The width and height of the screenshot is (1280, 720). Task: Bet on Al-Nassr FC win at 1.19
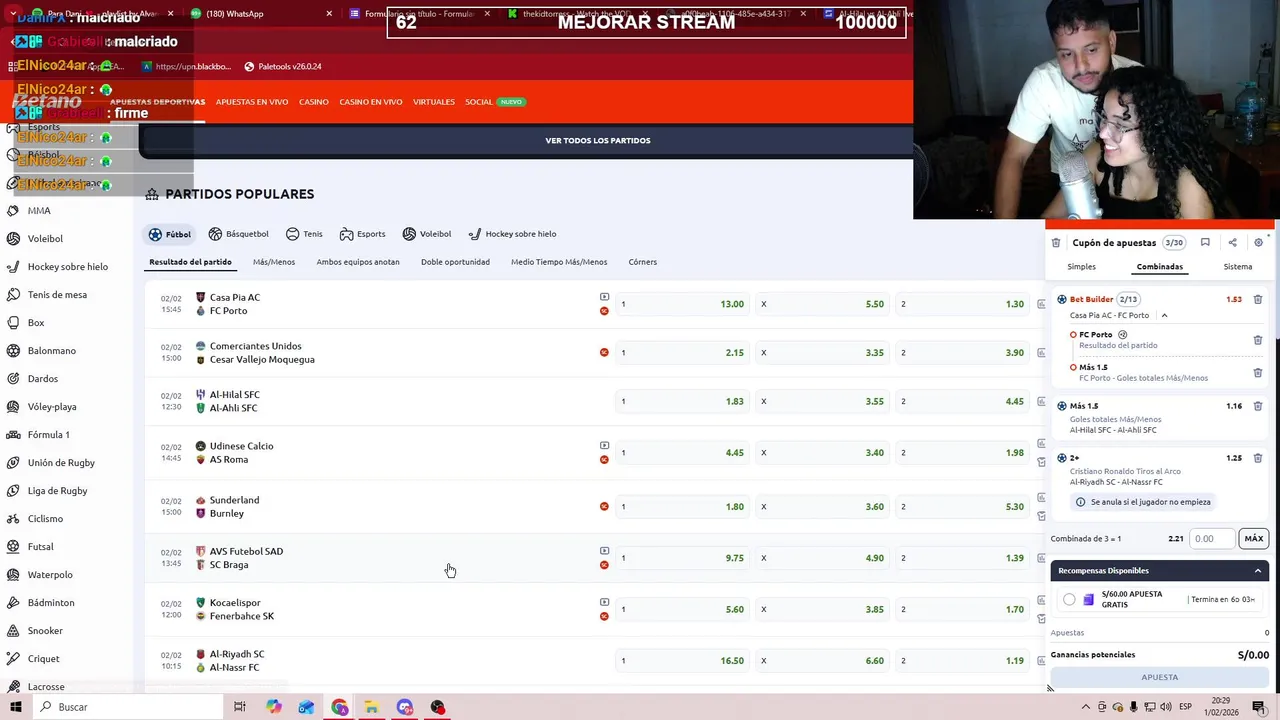click(962, 661)
